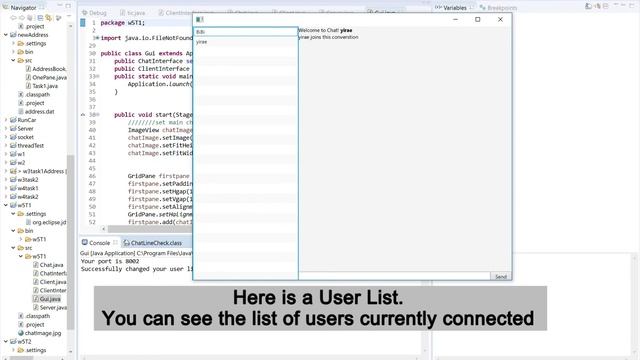Viewport: 640px width, 360px height.
Task: Click the chatImage.jpg globe icon
Action: (x=20, y=333)
